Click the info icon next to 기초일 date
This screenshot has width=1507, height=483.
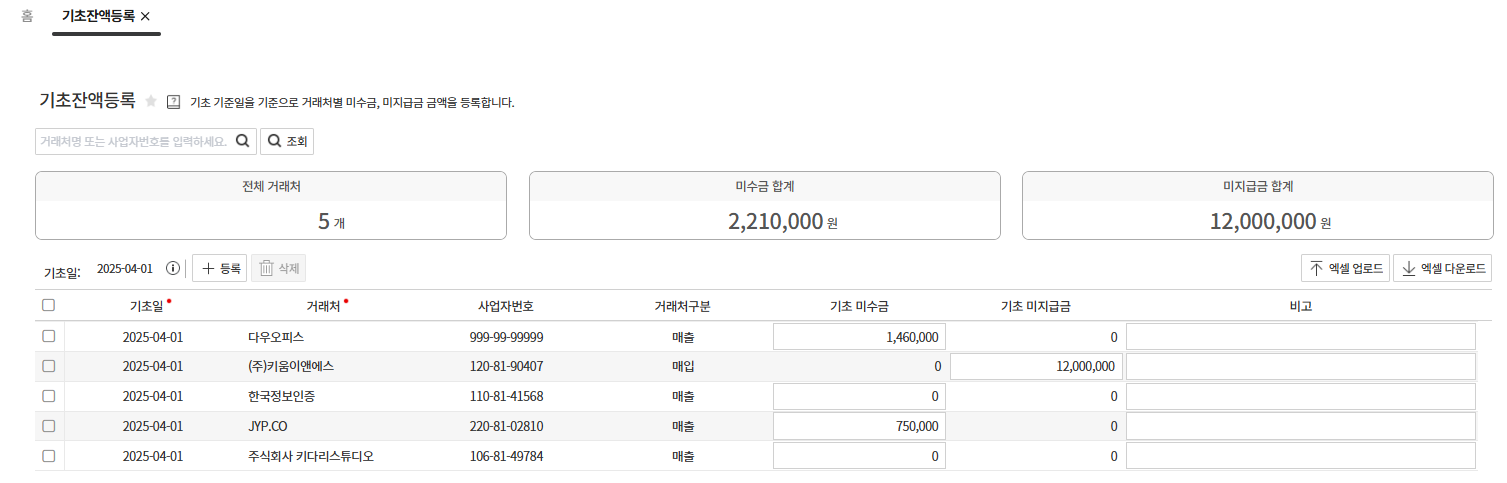(x=173, y=268)
